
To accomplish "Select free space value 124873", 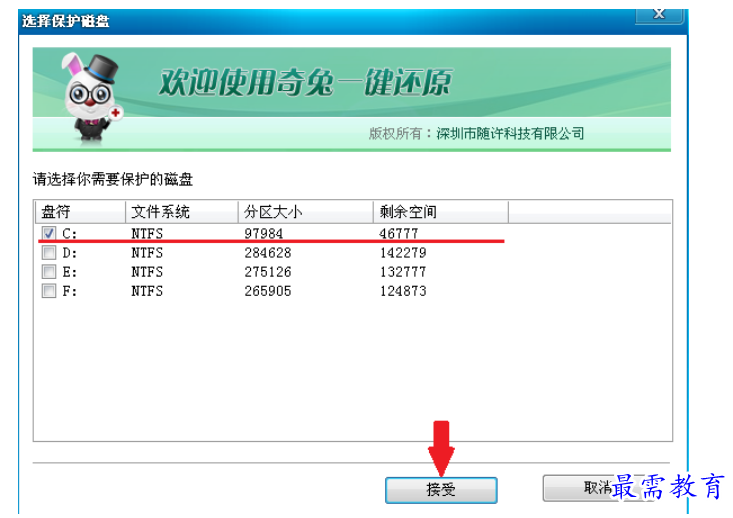I will click(403, 291).
